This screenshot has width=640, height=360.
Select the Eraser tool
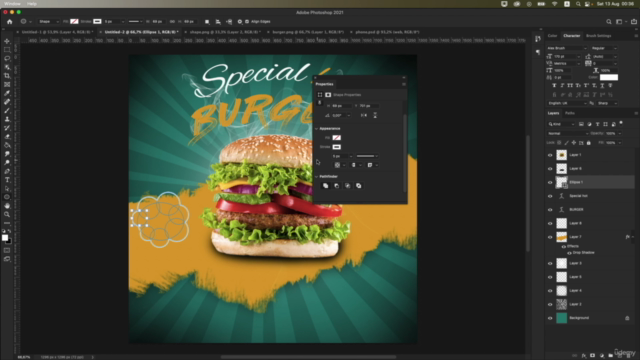[7, 136]
